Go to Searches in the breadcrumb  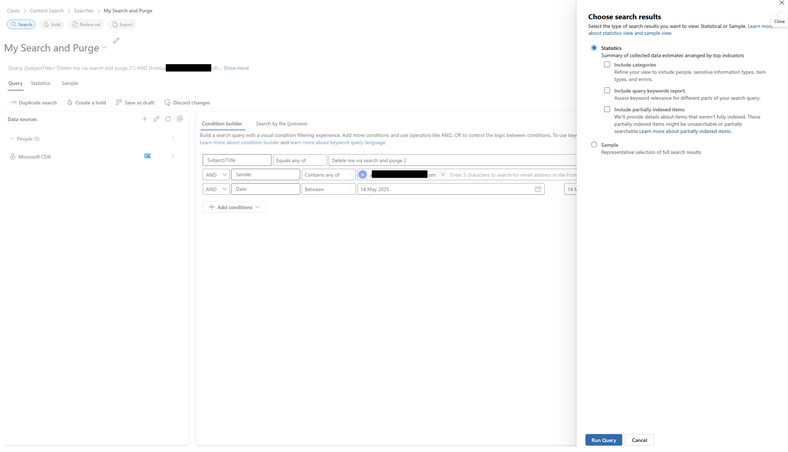(83, 11)
